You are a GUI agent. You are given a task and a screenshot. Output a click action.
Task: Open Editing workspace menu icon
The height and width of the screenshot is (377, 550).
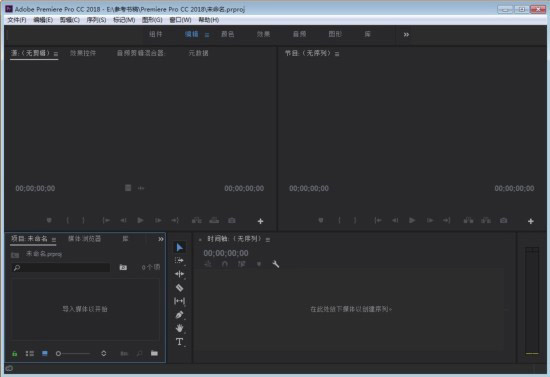[x=207, y=35]
